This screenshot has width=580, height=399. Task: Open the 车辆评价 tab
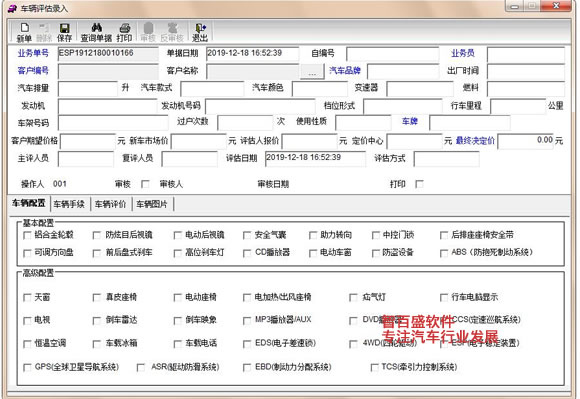coord(111,204)
